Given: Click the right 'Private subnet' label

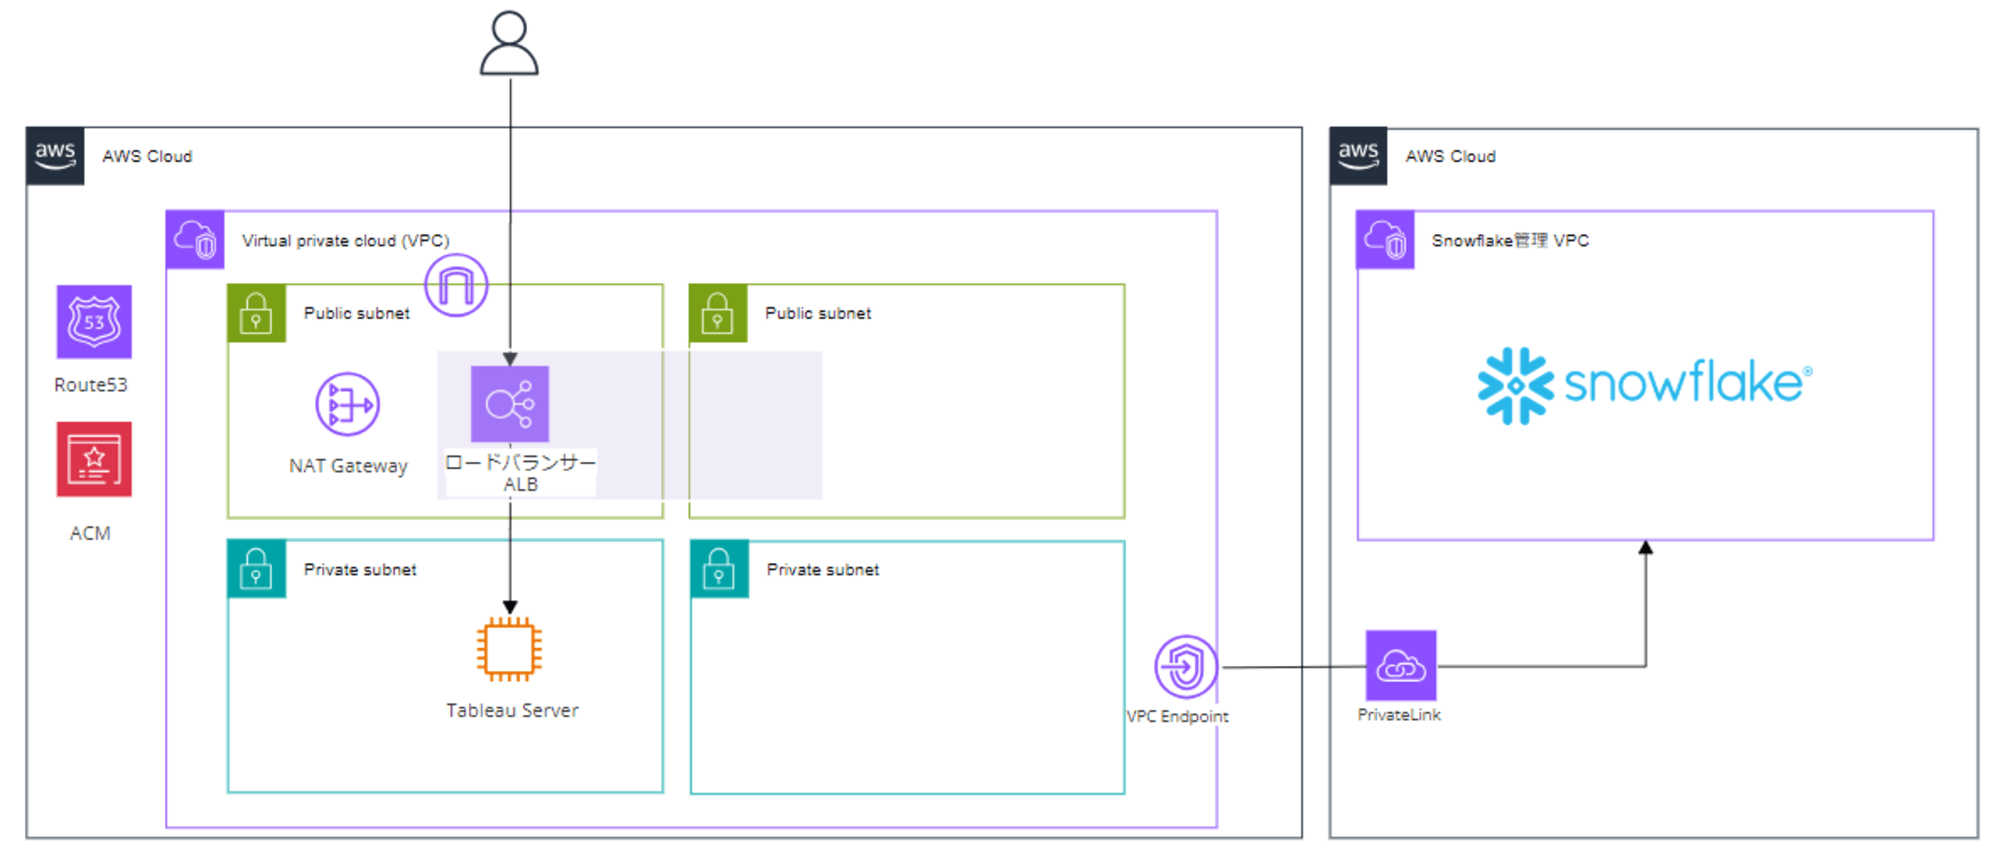Looking at the screenshot, I should pos(823,569).
